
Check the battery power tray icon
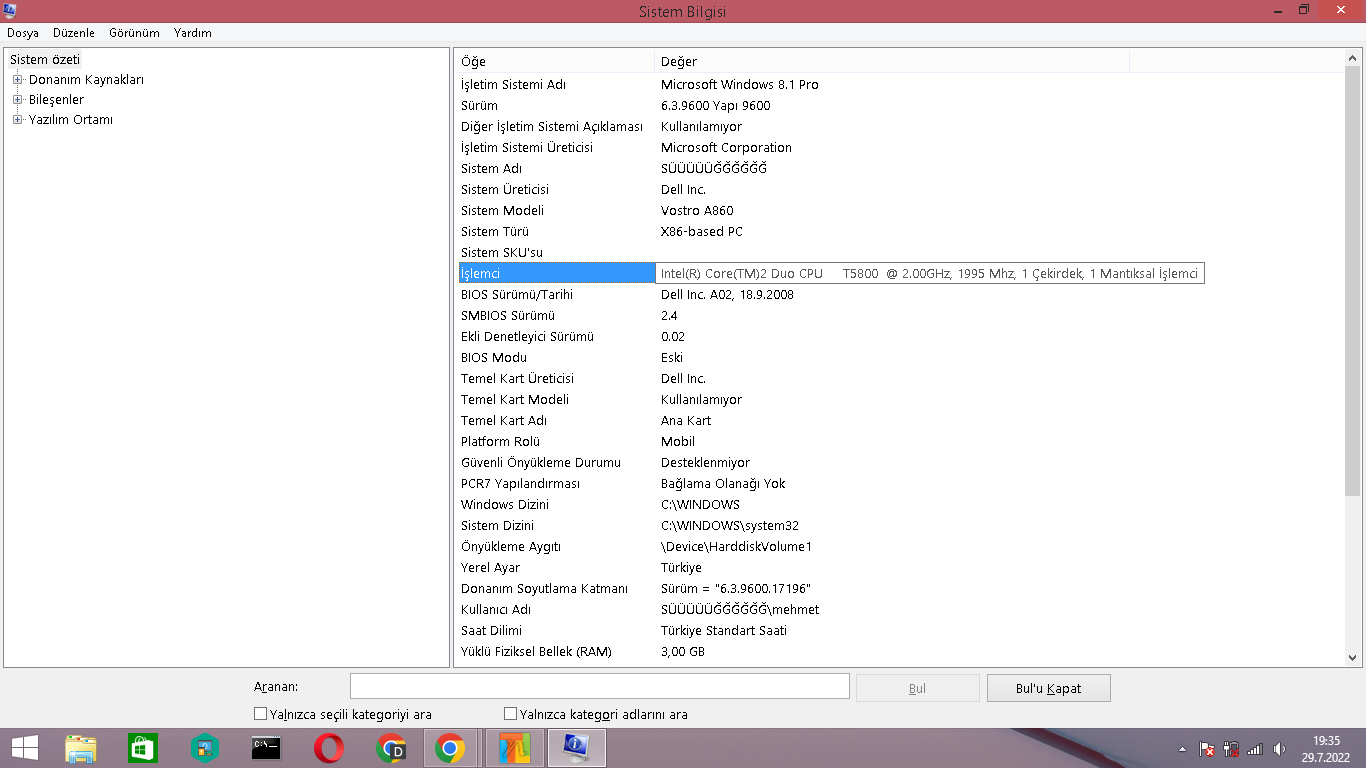1231,749
